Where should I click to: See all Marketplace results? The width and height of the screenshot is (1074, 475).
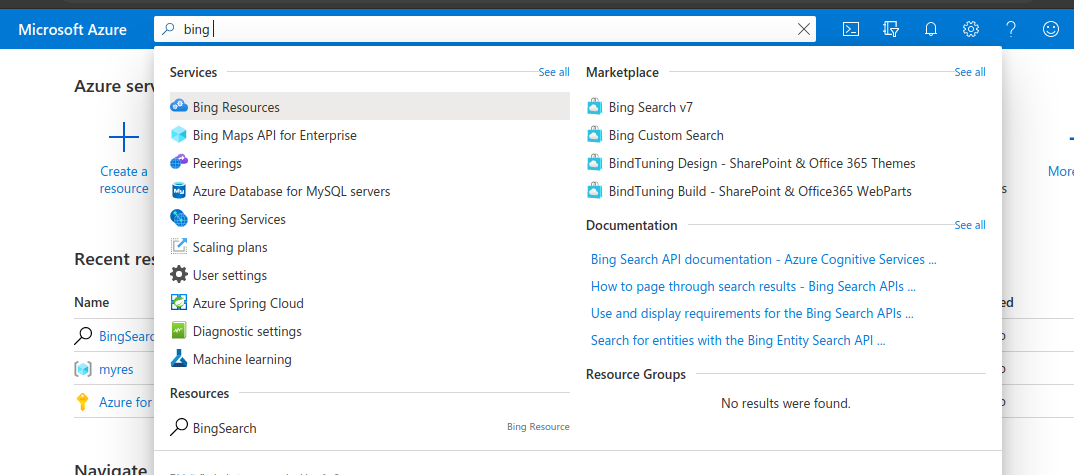pyautogui.click(x=970, y=72)
